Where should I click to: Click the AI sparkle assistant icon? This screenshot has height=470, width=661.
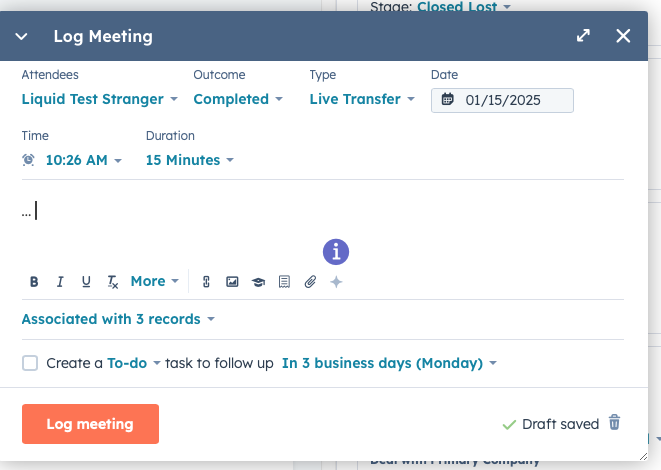(336, 282)
